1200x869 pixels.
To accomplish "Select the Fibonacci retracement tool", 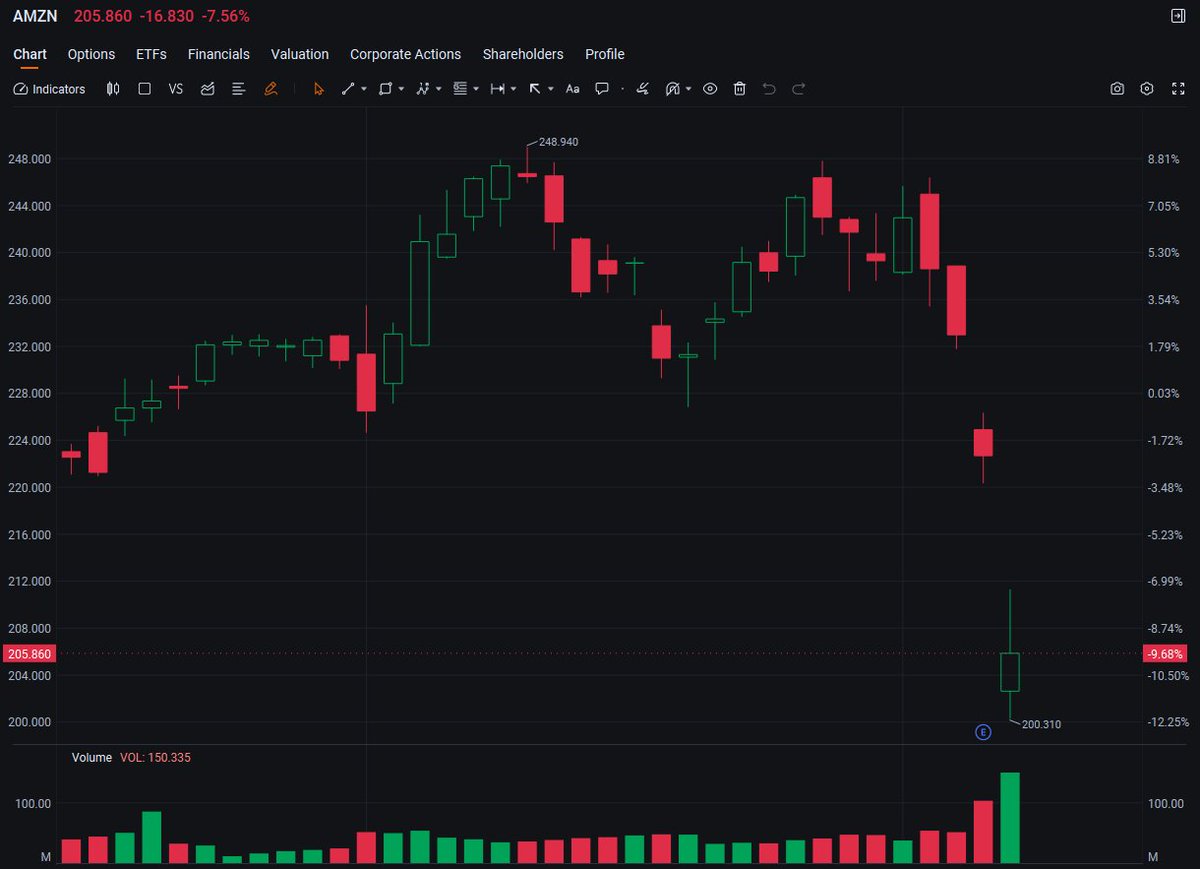I will coord(460,89).
